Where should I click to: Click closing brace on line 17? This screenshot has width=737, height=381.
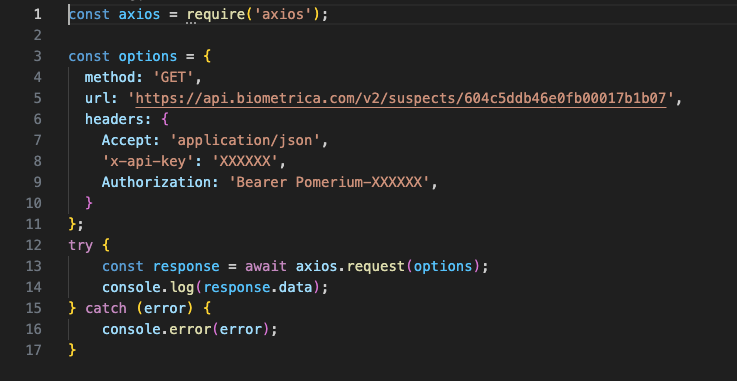(72, 350)
